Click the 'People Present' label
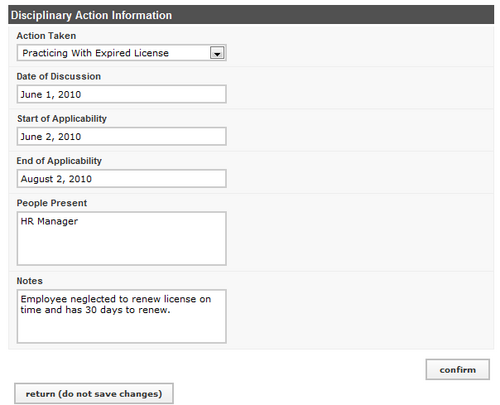 pos(52,203)
